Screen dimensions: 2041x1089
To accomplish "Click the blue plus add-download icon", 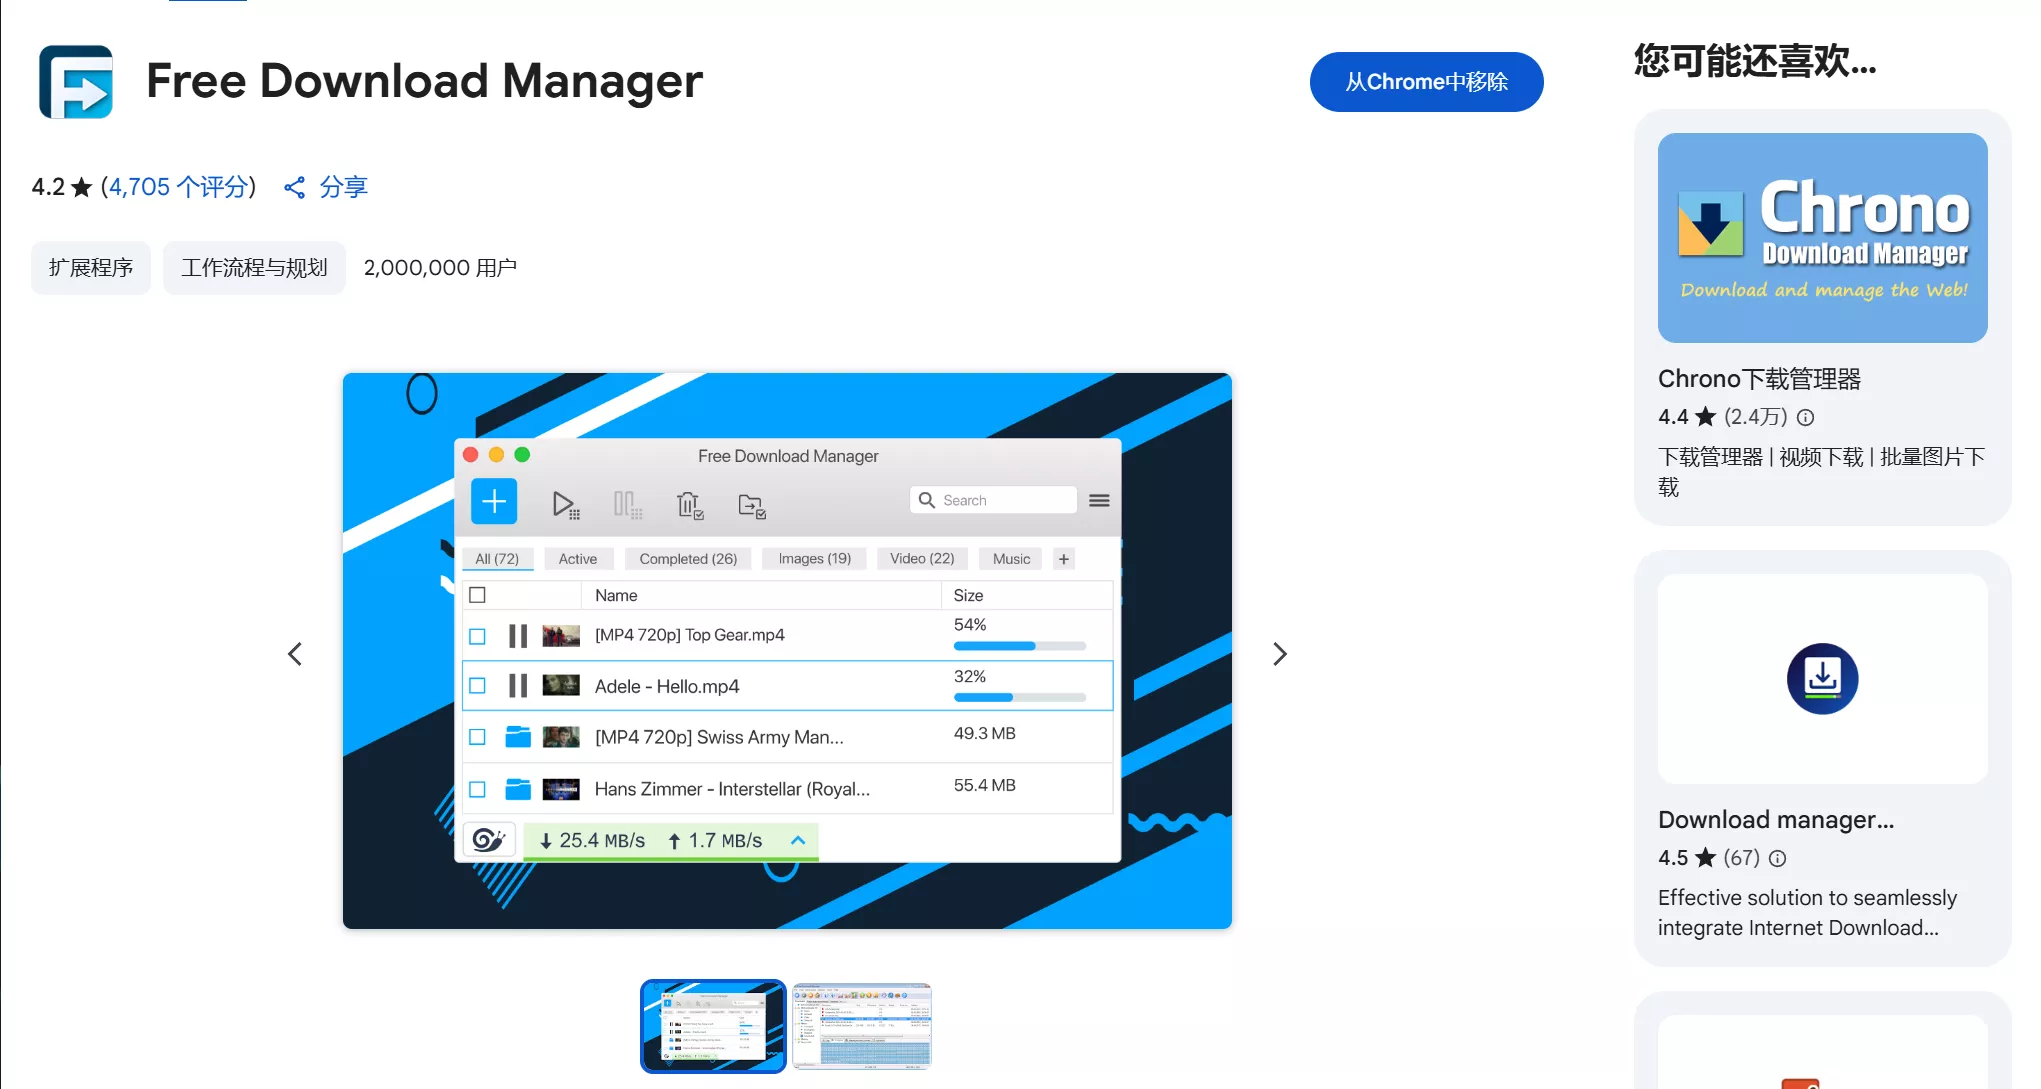I will click(494, 501).
